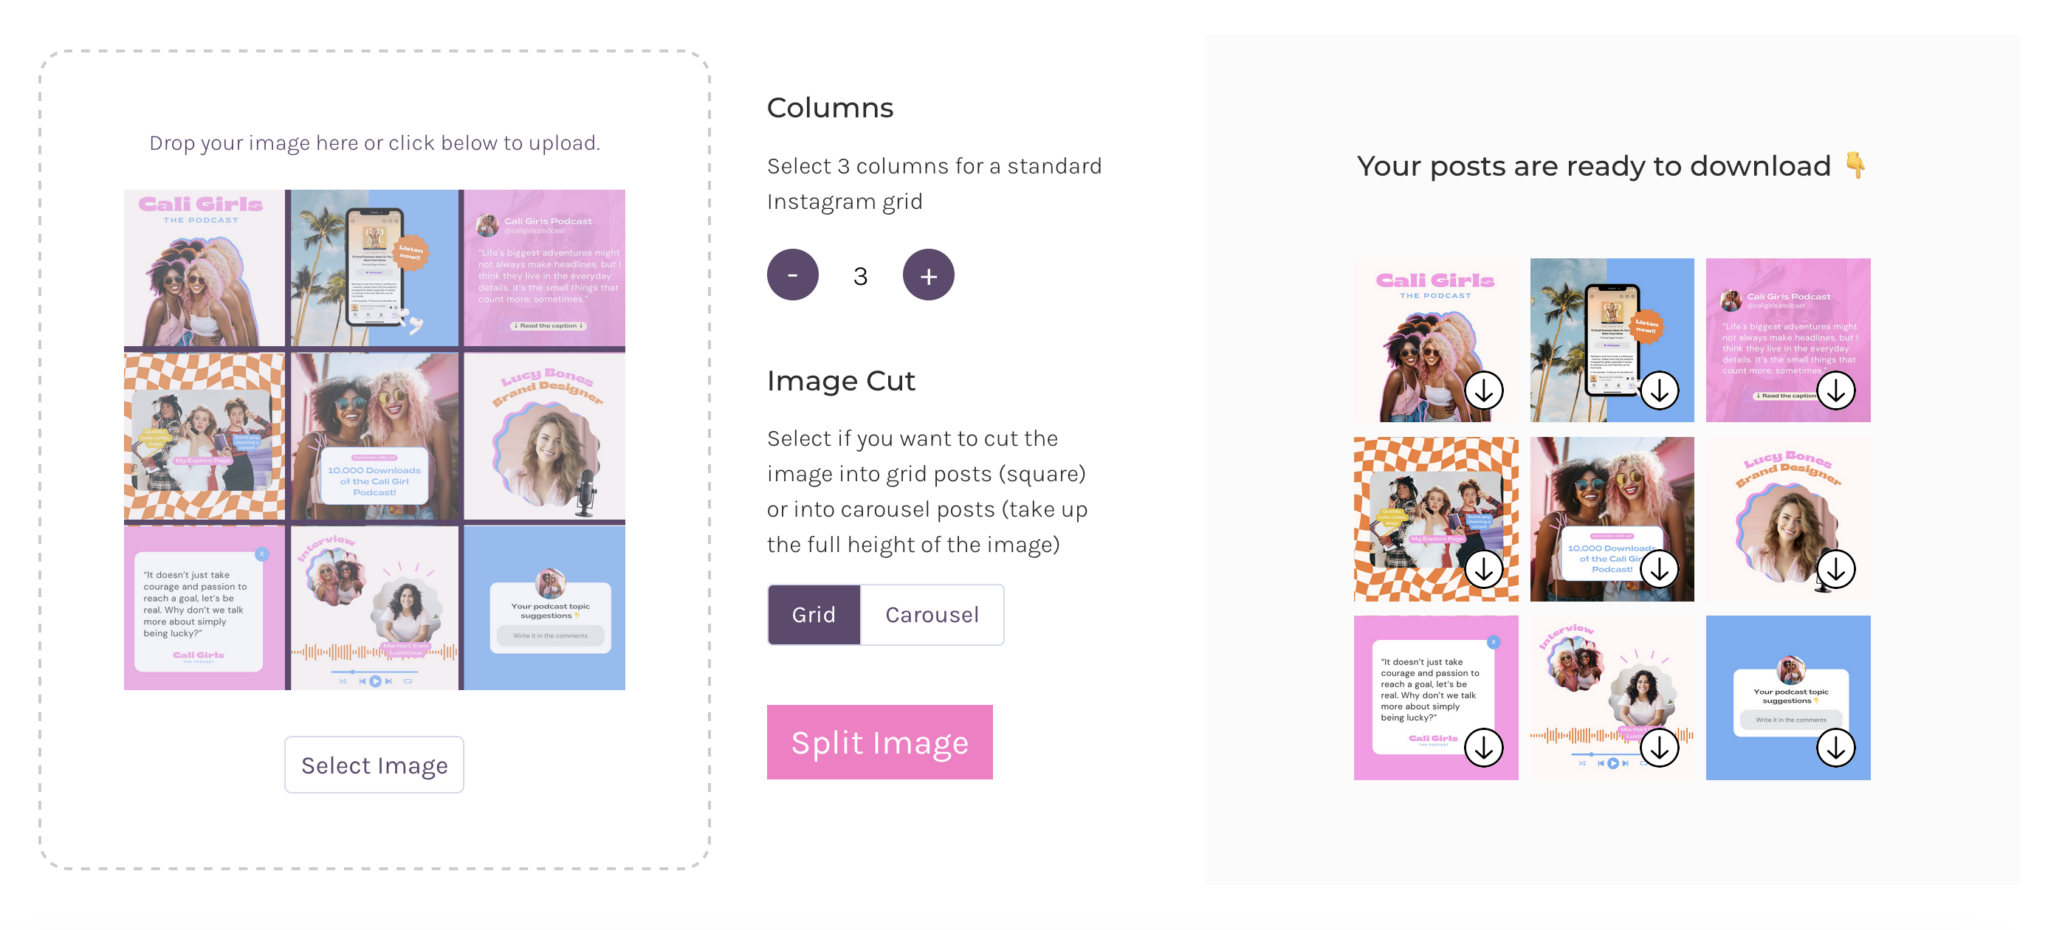Decrease the column count
Image resolution: width=2048 pixels, height=930 pixels.
(x=792, y=274)
